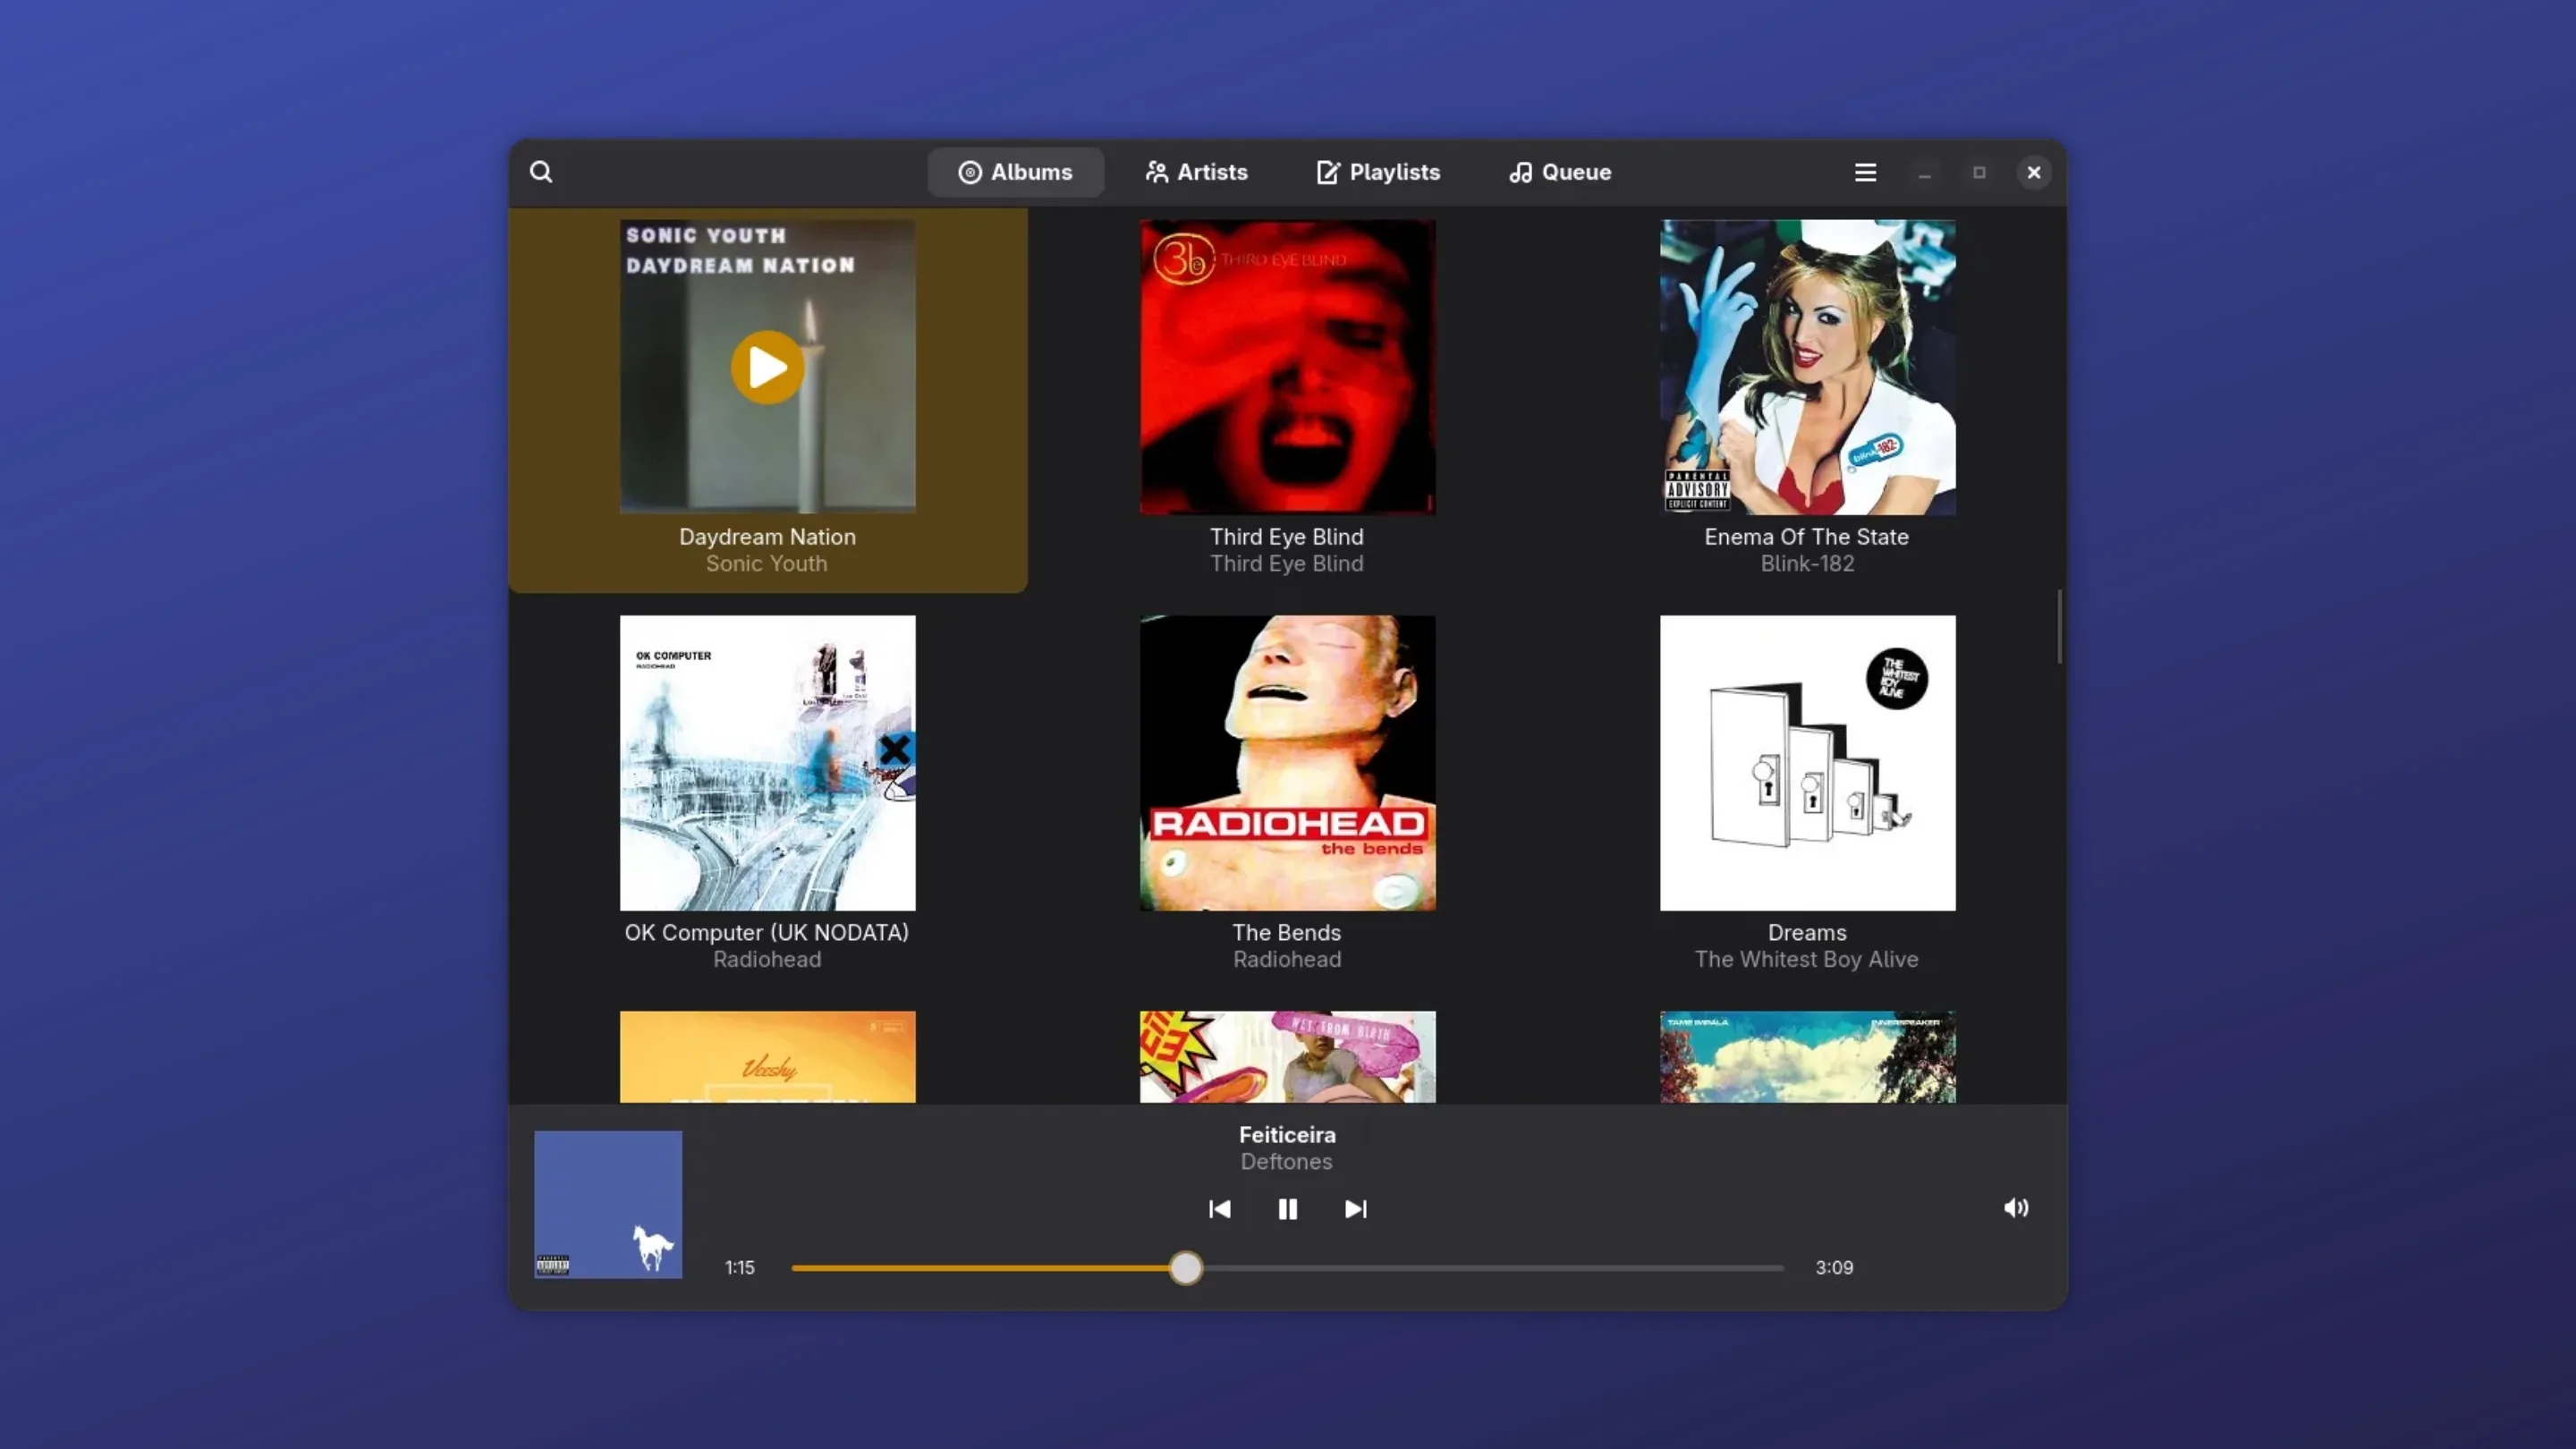The width and height of the screenshot is (2576, 1449).
Task: Click the Deftones album art thumbnail
Action: pyautogui.click(x=607, y=1204)
